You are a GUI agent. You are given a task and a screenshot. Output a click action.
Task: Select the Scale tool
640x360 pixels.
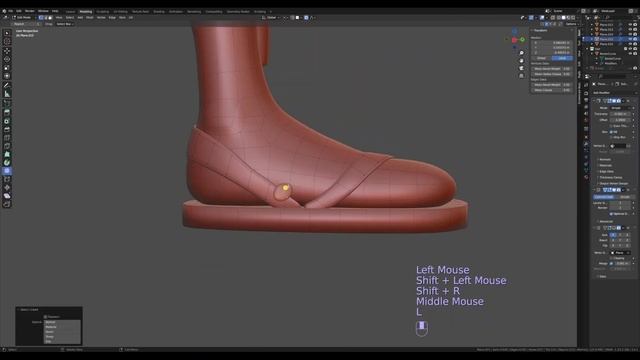pyautogui.click(x=7, y=68)
